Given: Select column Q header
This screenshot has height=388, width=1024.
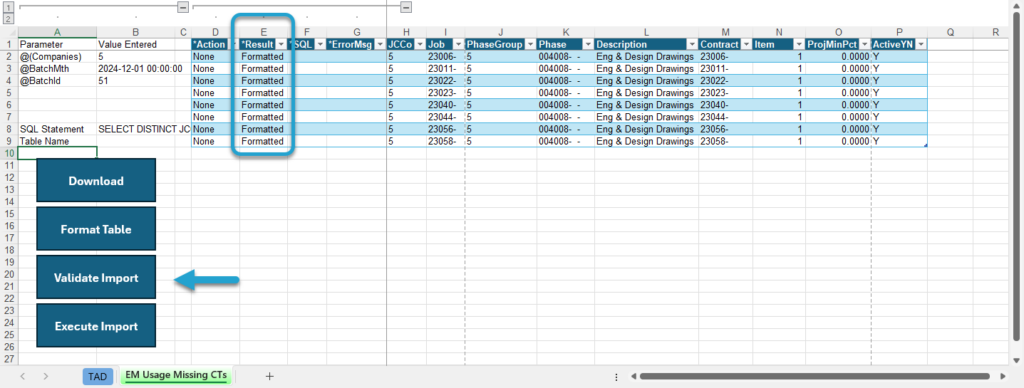Looking at the screenshot, I should coord(950,32).
